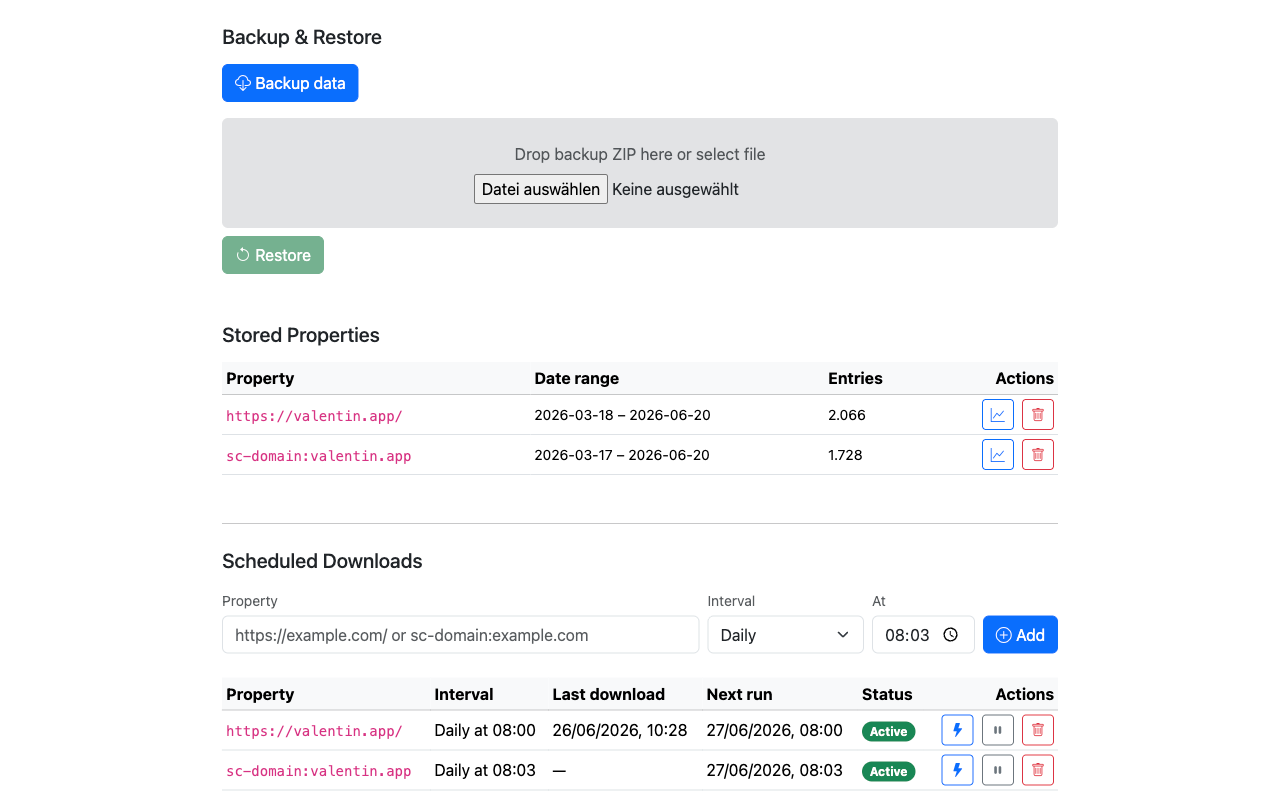Open the Interval dropdown set to Daily
Image resolution: width=1280 pixels, height=800 pixels.
click(x=785, y=635)
